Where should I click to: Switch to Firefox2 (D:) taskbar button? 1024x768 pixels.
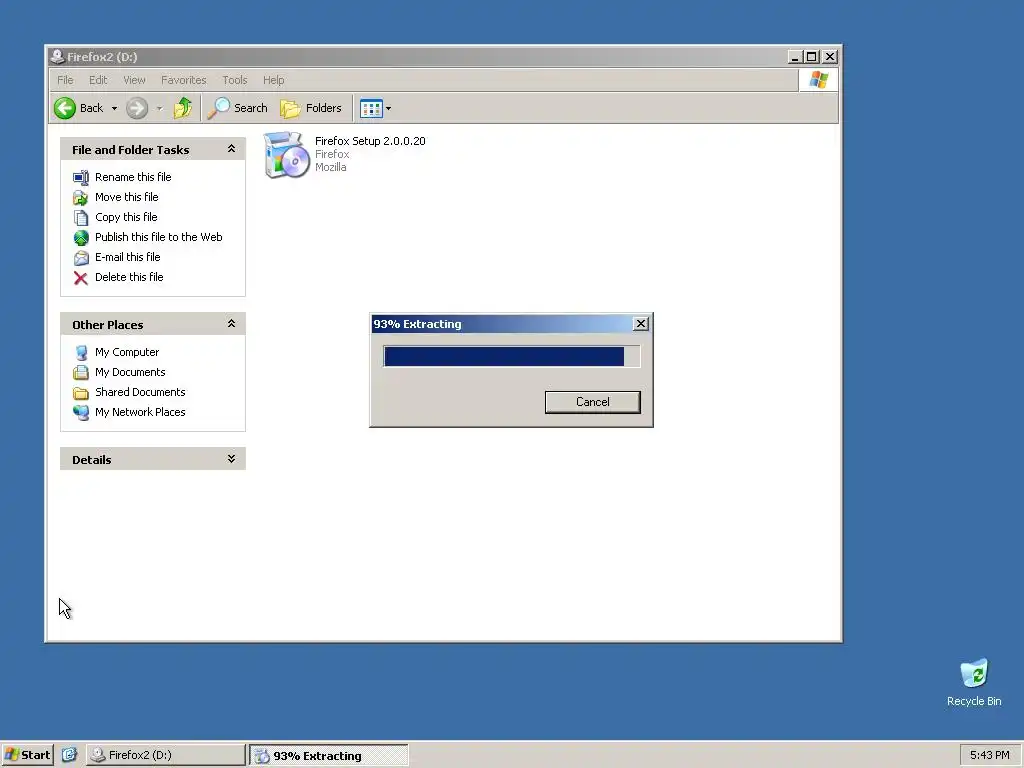coord(166,755)
